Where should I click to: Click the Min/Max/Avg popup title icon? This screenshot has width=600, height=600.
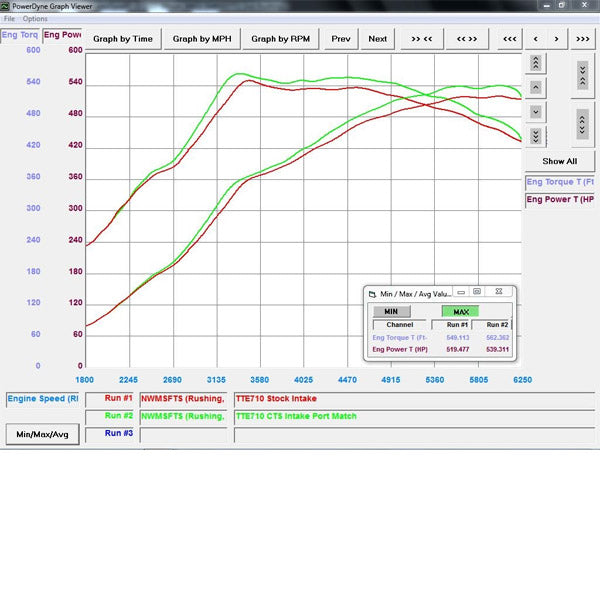(372, 294)
